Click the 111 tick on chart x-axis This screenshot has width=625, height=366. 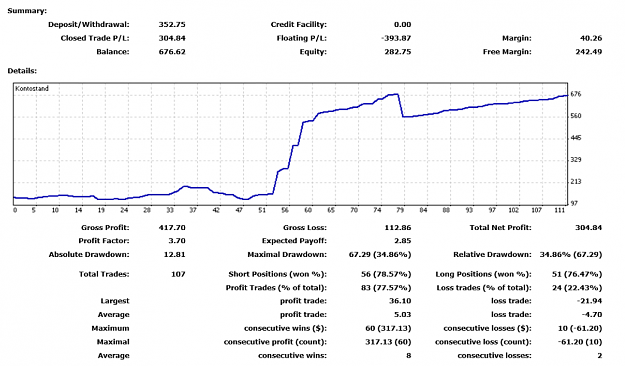(x=560, y=210)
